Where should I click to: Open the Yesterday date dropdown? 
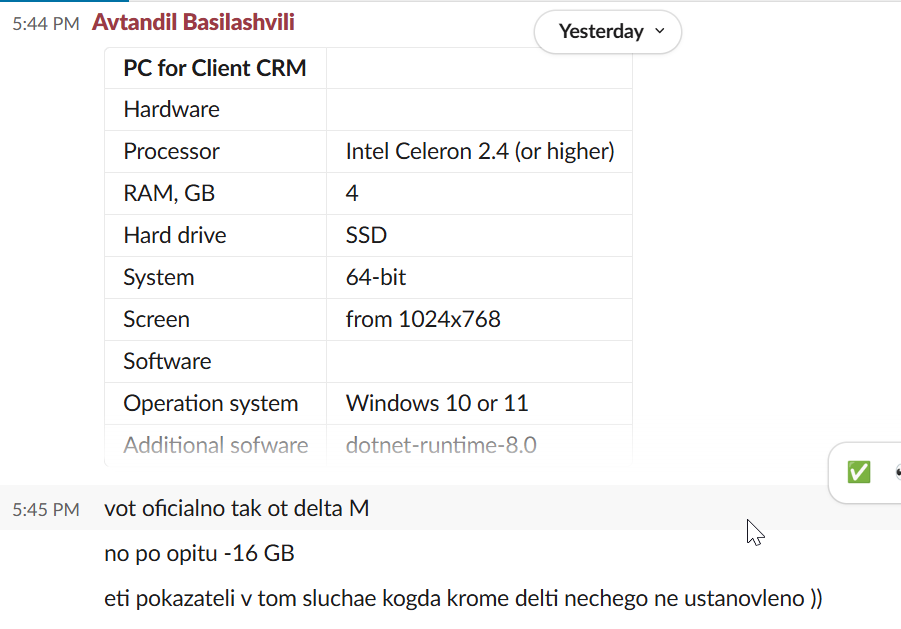point(608,32)
